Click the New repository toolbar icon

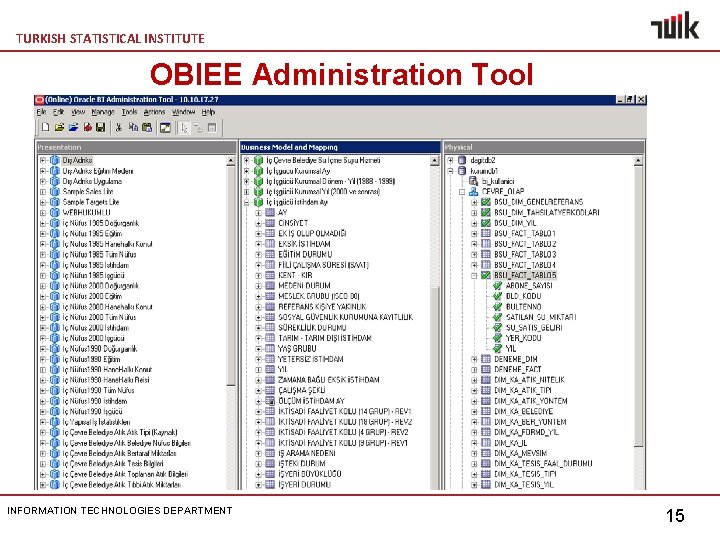coord(45,128)
